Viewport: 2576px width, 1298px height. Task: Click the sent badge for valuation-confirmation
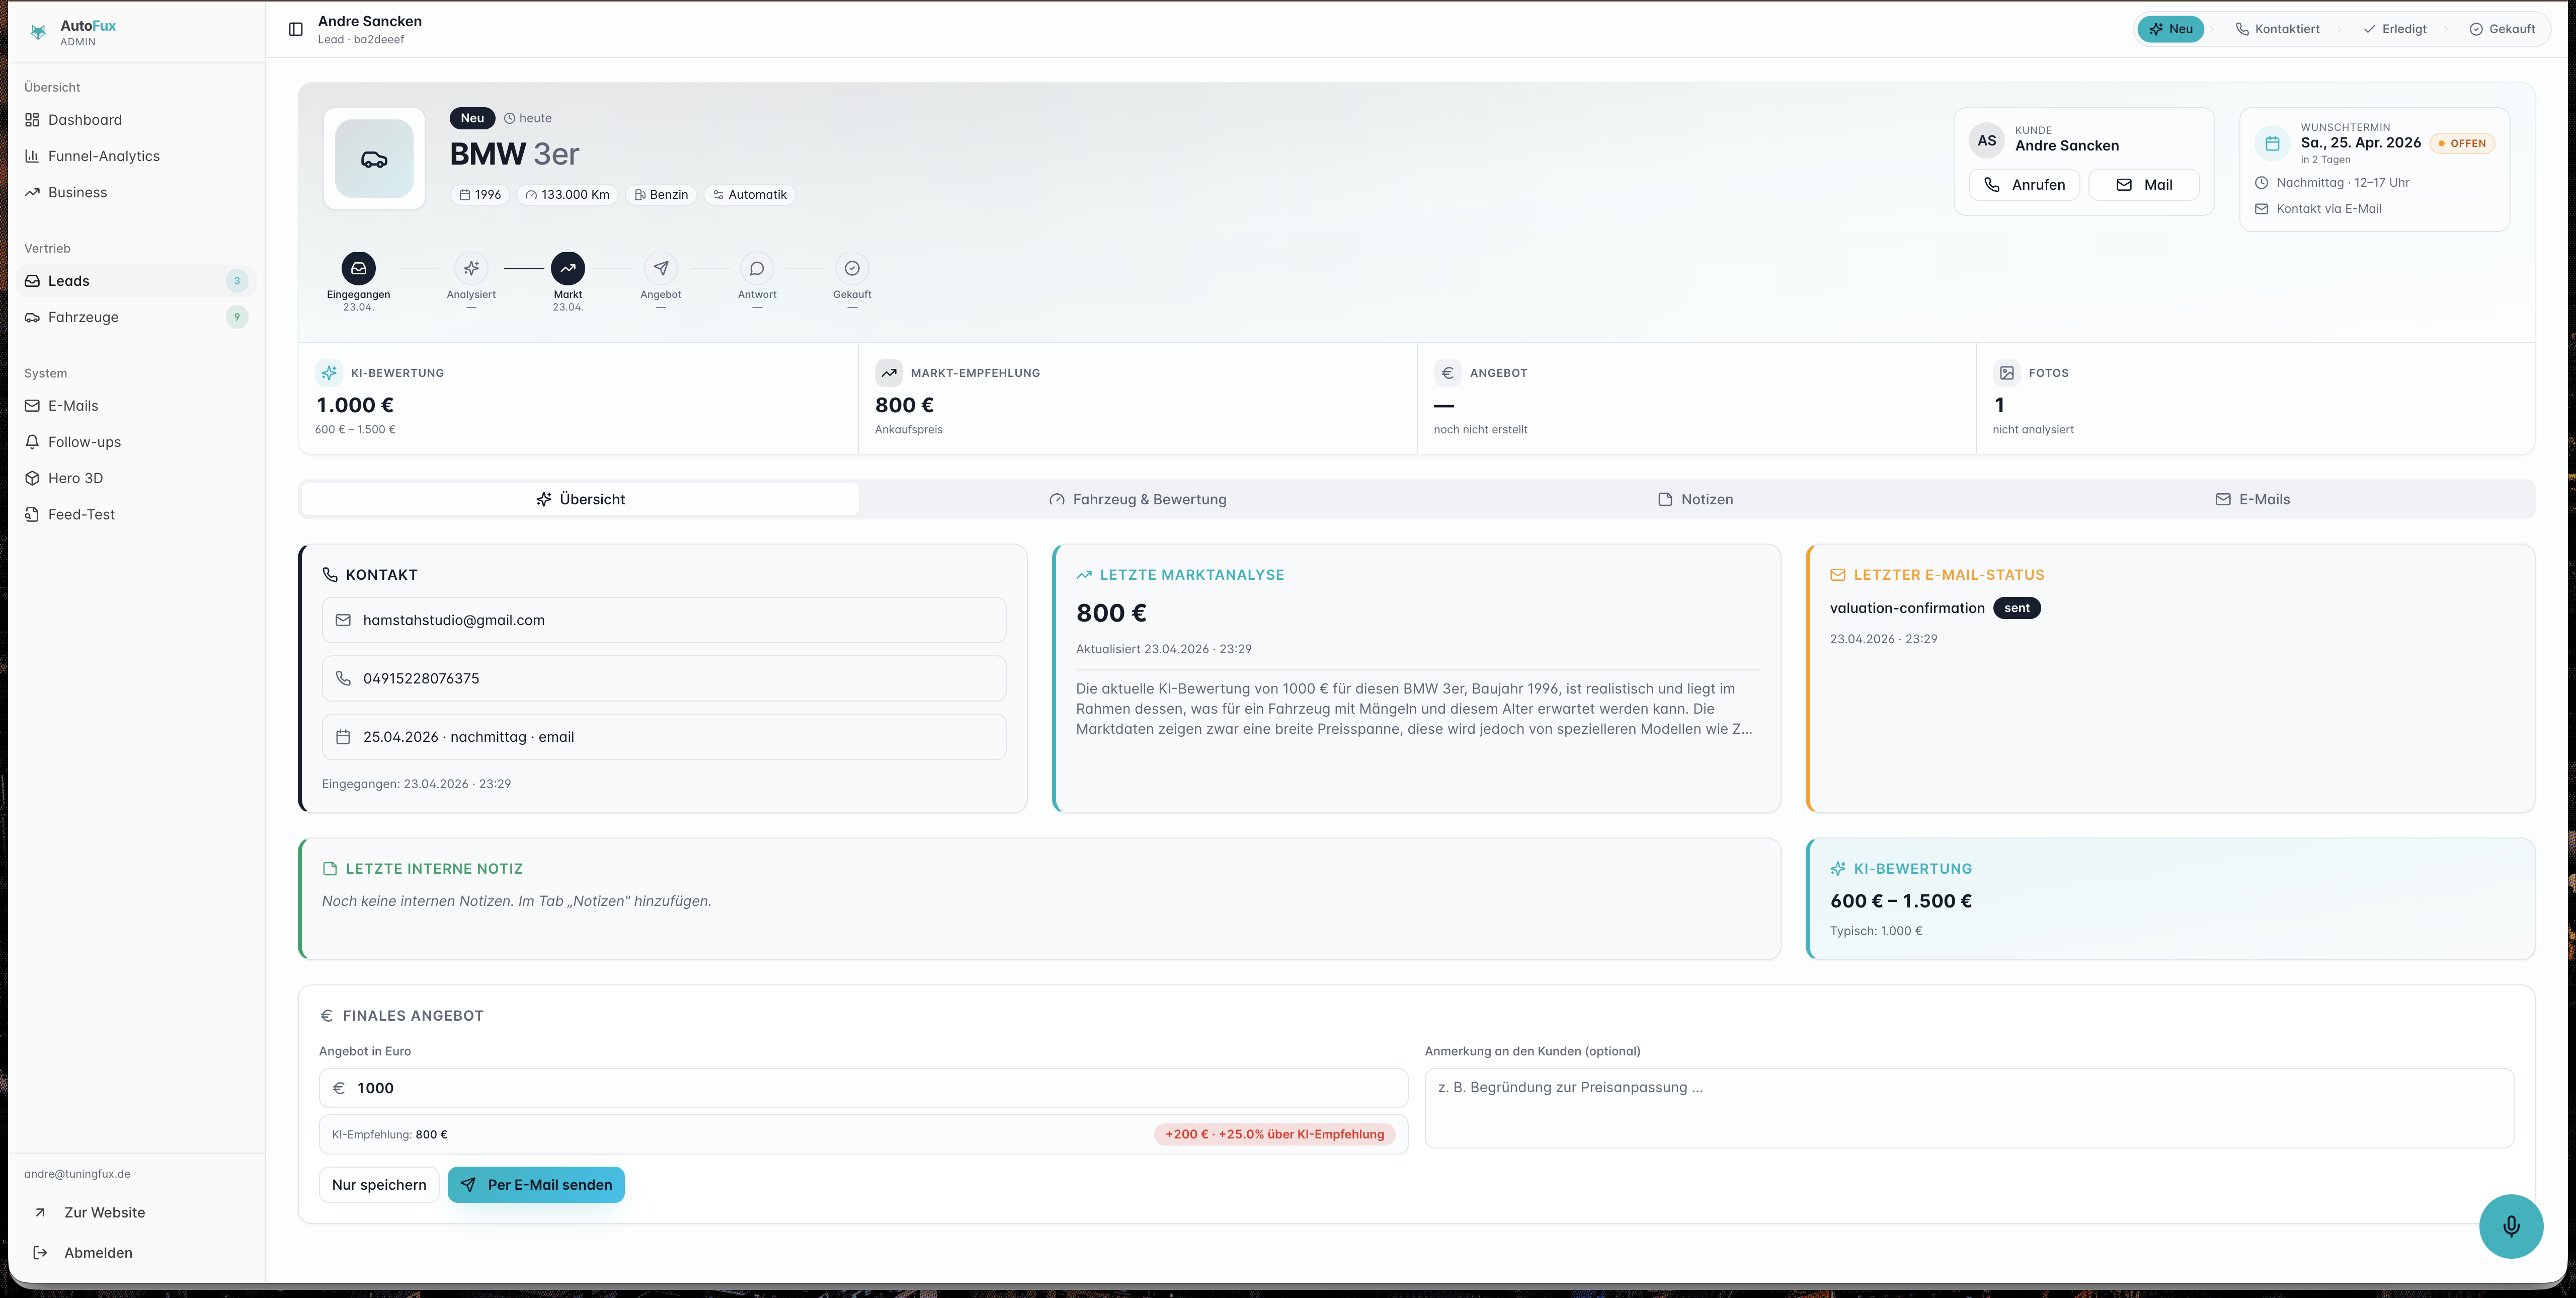click(x=2017, y=608)
